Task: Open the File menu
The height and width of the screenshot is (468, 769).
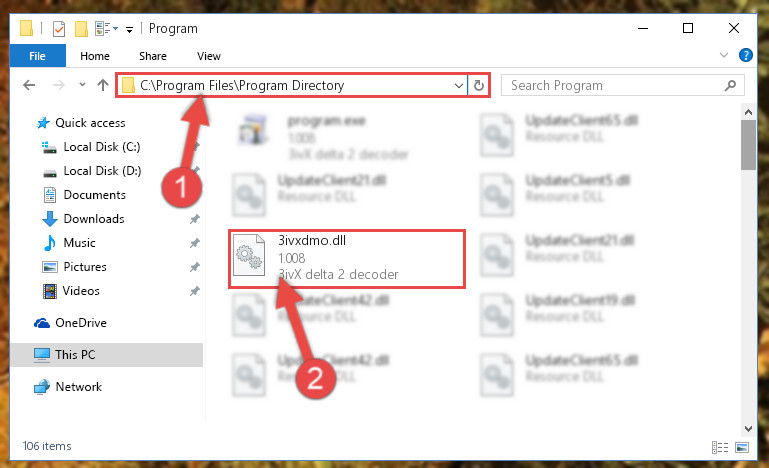Action: coord(37,56)
